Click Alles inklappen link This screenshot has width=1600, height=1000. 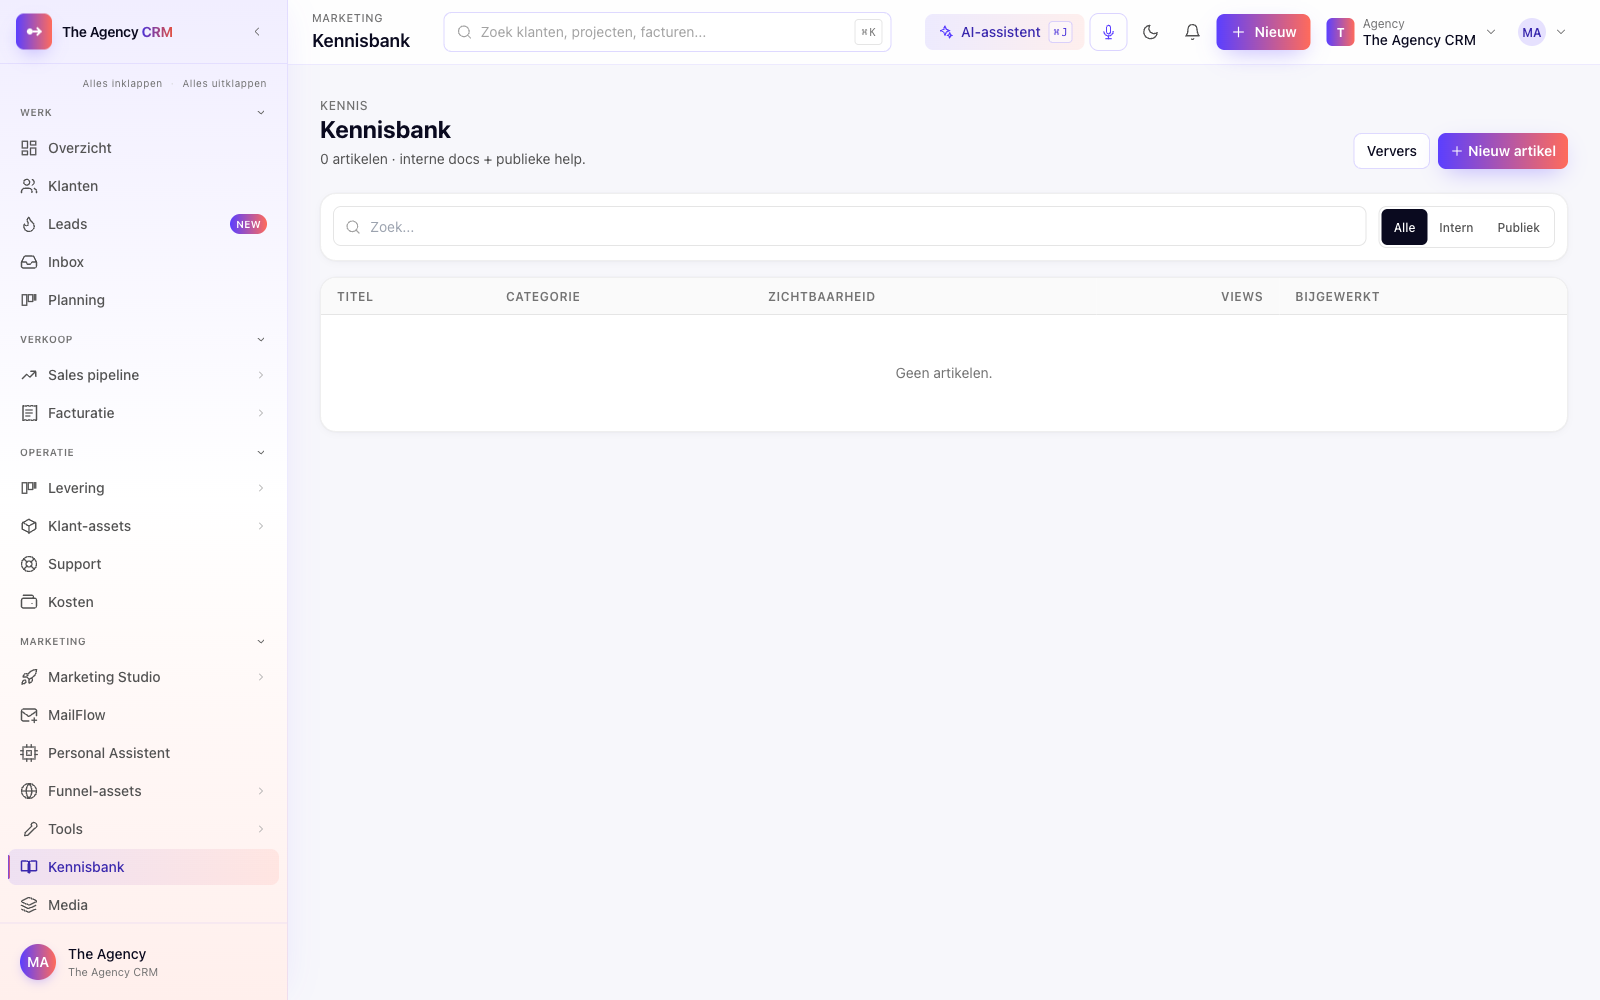click(x=122, y=84)
